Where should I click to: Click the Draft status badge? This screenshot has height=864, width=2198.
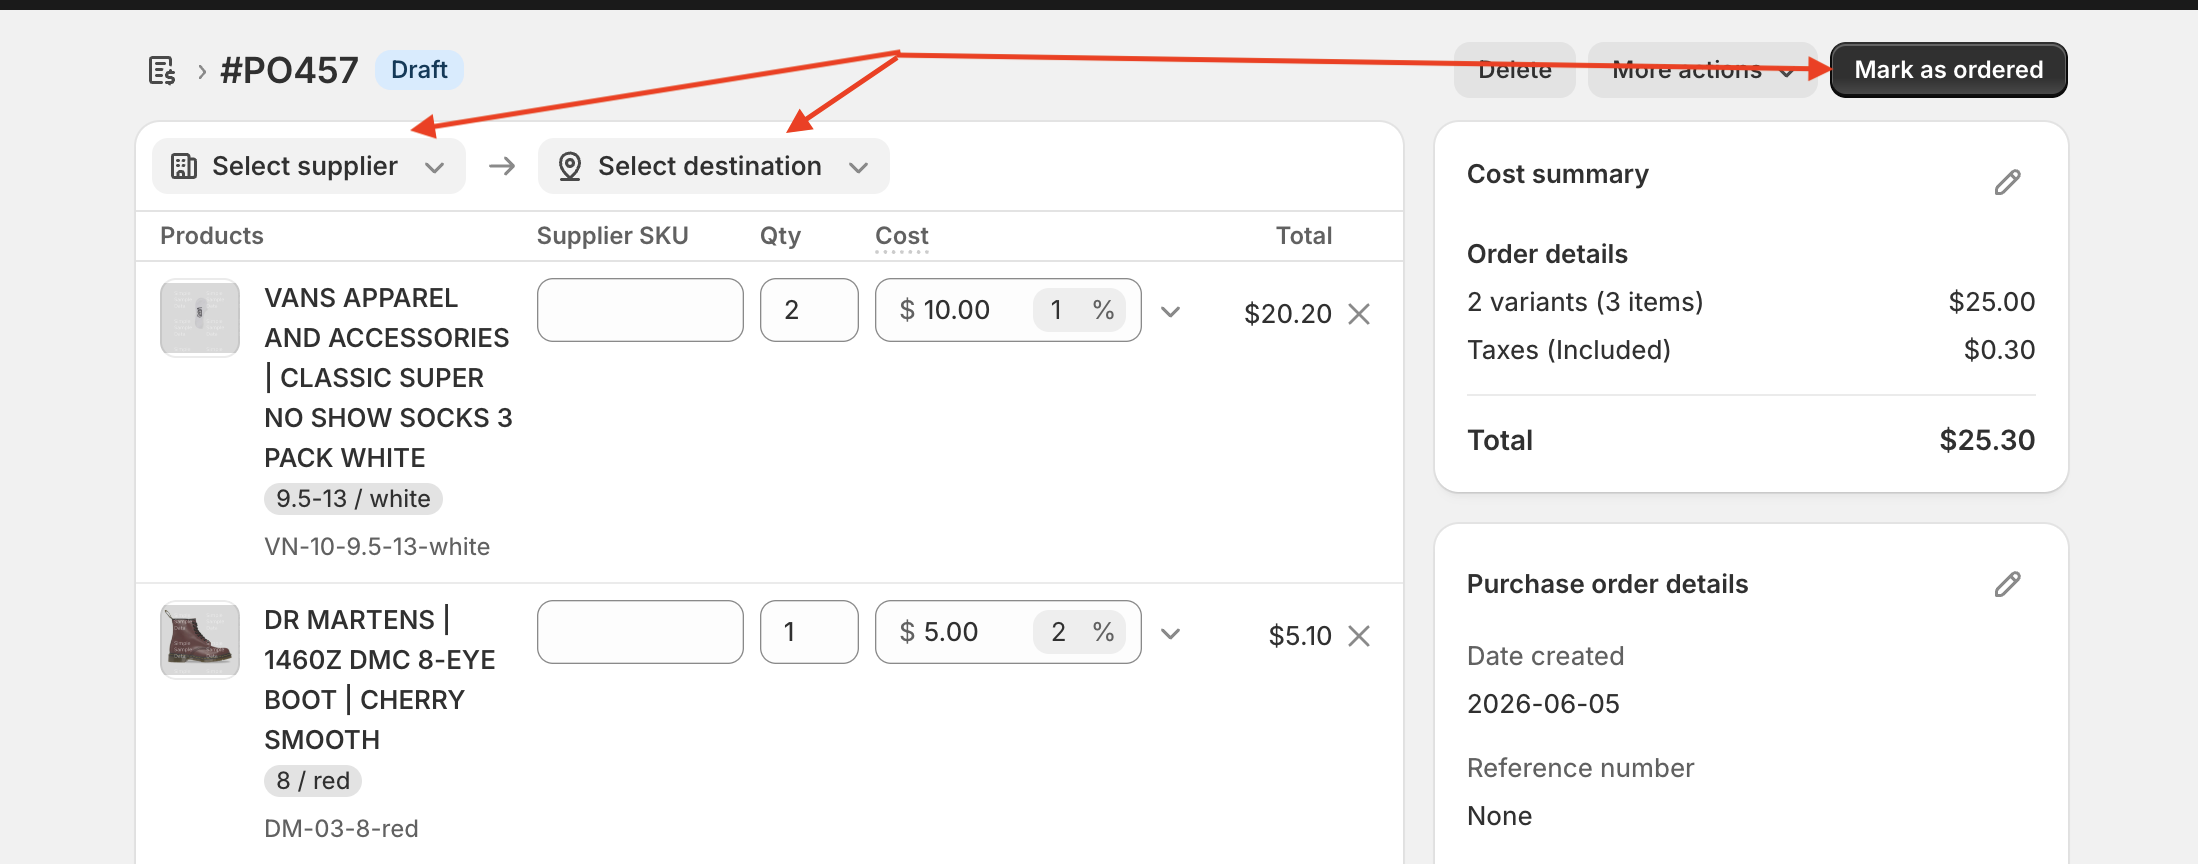419,70
